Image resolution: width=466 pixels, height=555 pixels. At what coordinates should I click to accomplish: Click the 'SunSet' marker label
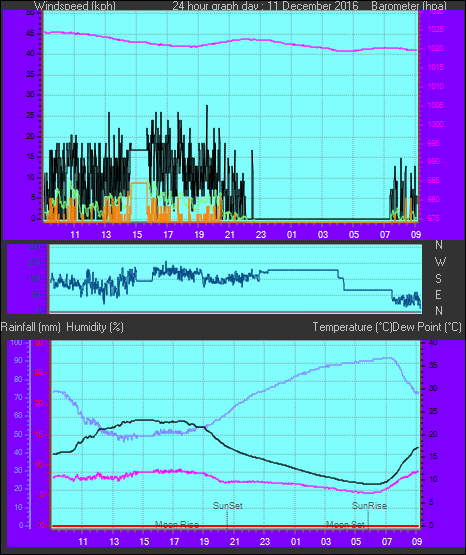(x=228, y=506)
